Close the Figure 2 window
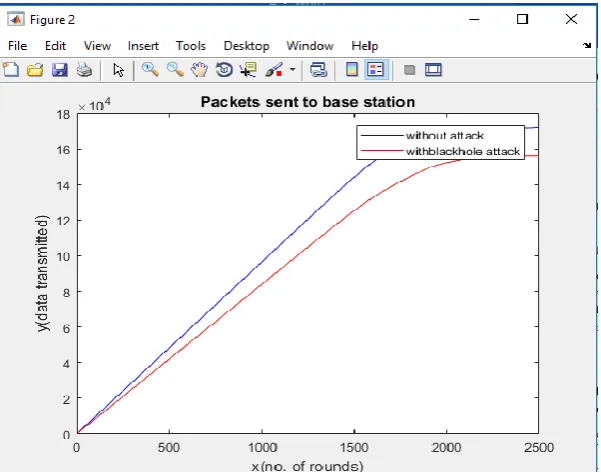The image size is (601, 472). (571, 19)
